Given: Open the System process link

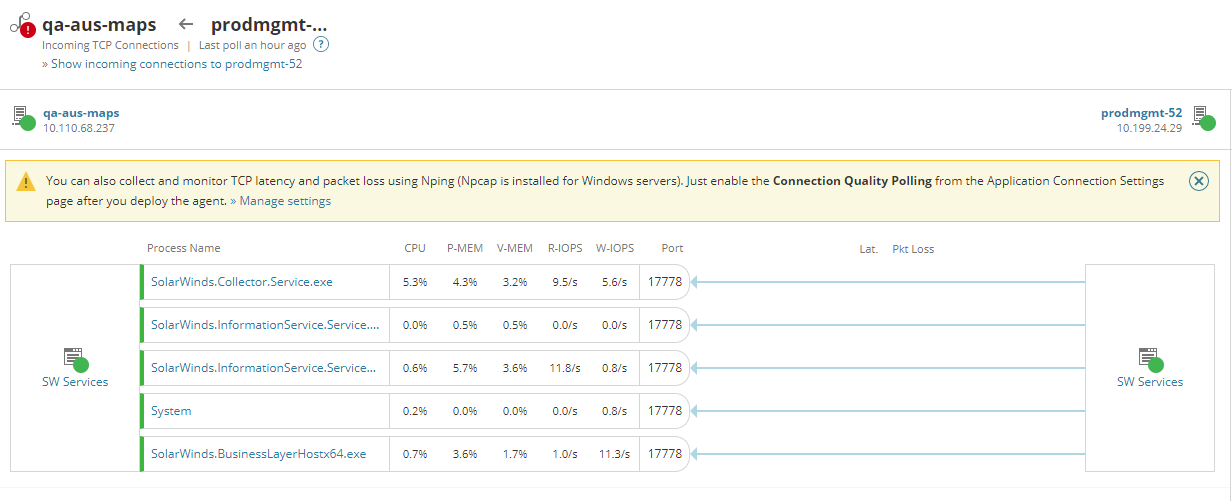Looking at the screenshot, I should pyautogui.click(x=171, y=411).
